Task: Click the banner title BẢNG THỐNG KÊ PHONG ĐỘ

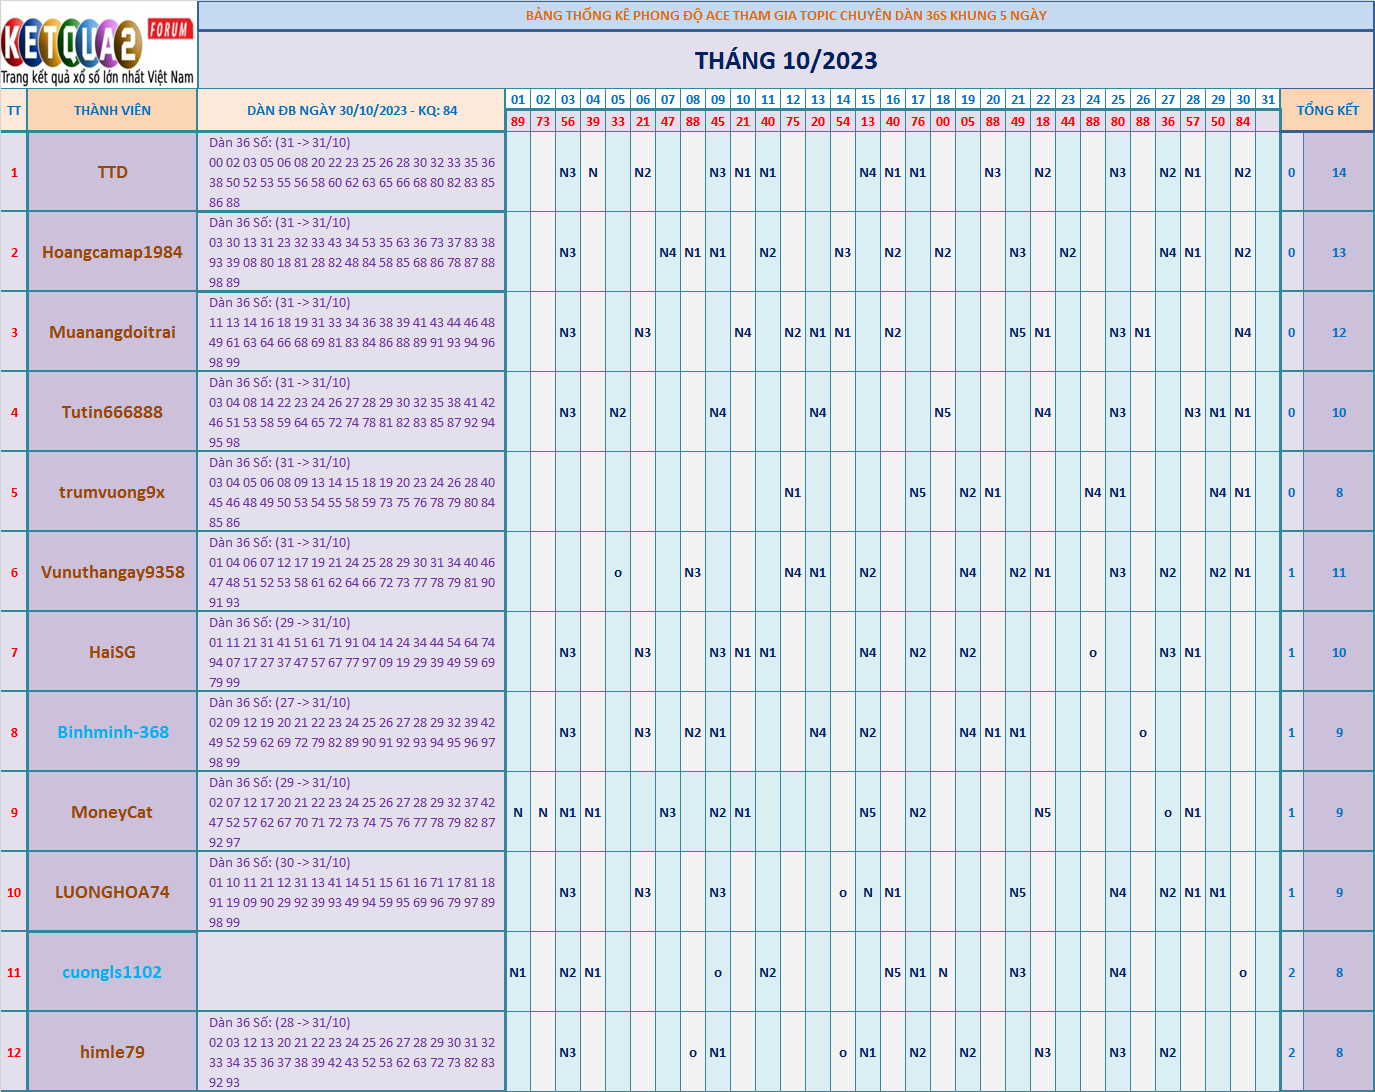Action: tap(786, 16)
